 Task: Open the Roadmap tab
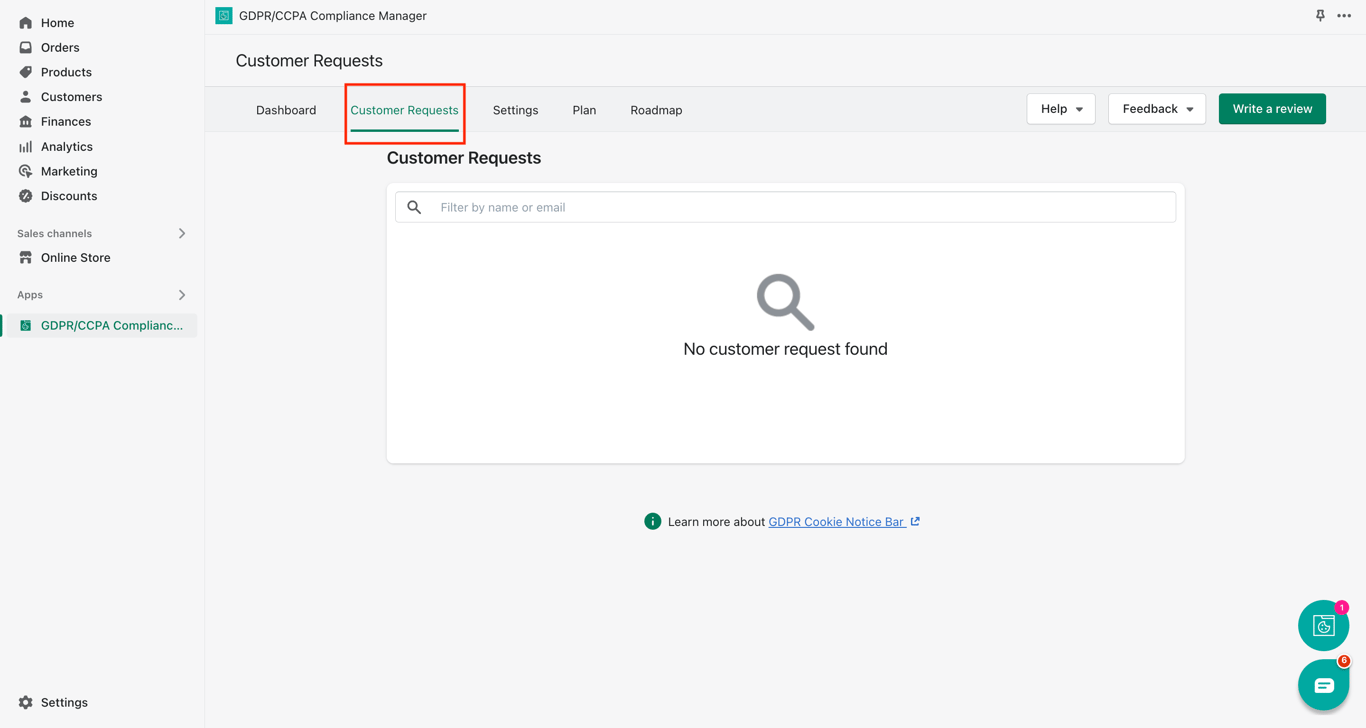point(656,110)
